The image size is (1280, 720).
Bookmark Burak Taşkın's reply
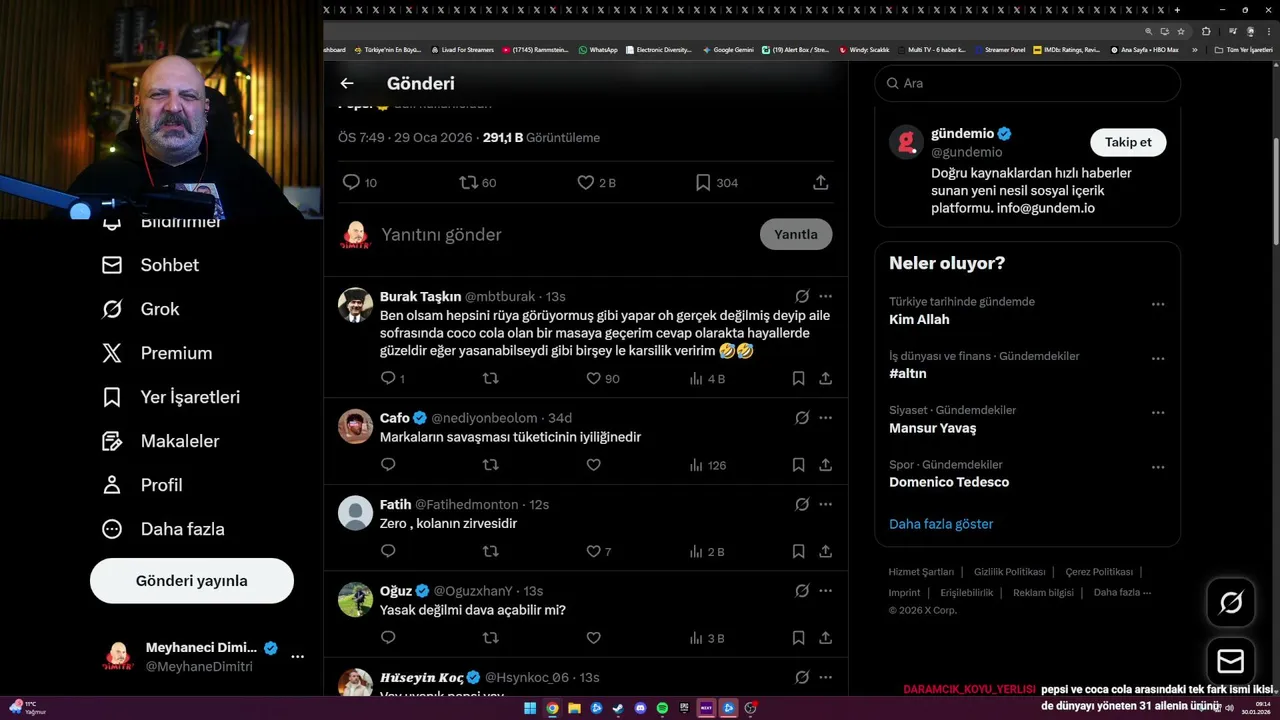(x=798, y=378)
